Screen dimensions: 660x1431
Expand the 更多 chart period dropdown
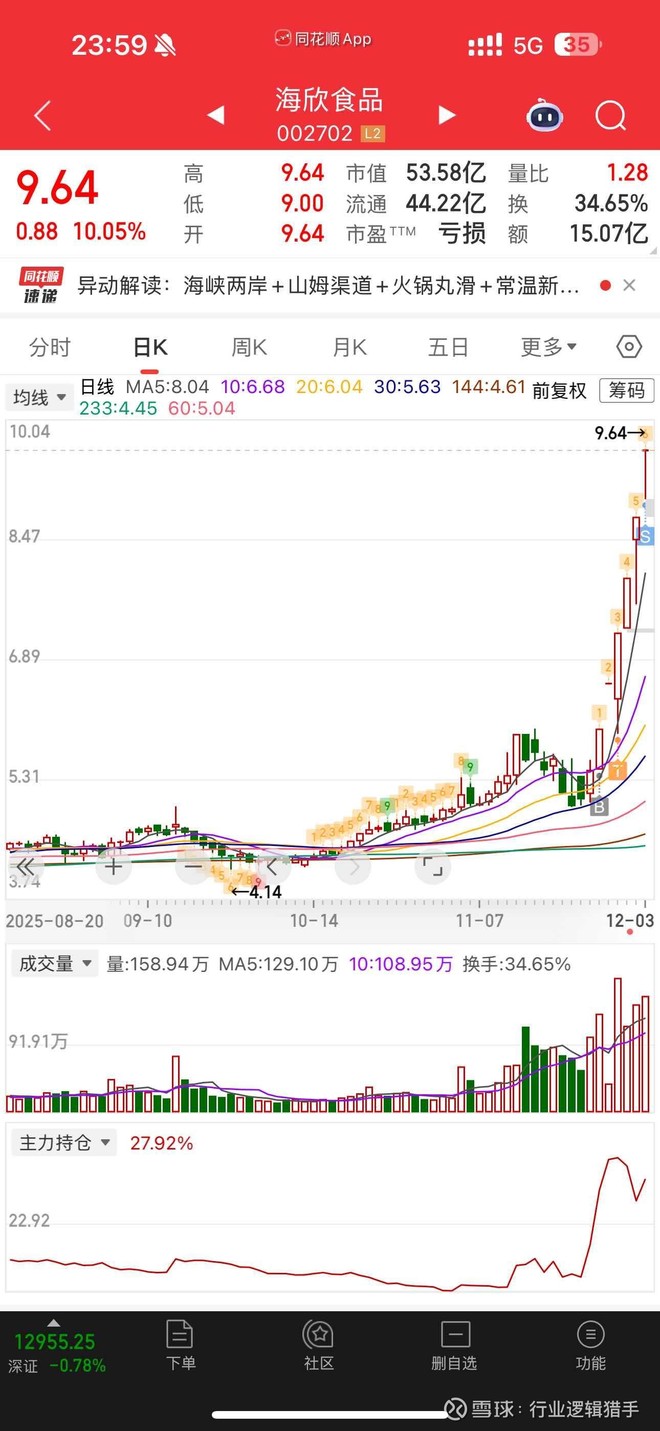(x=549, y=347)
